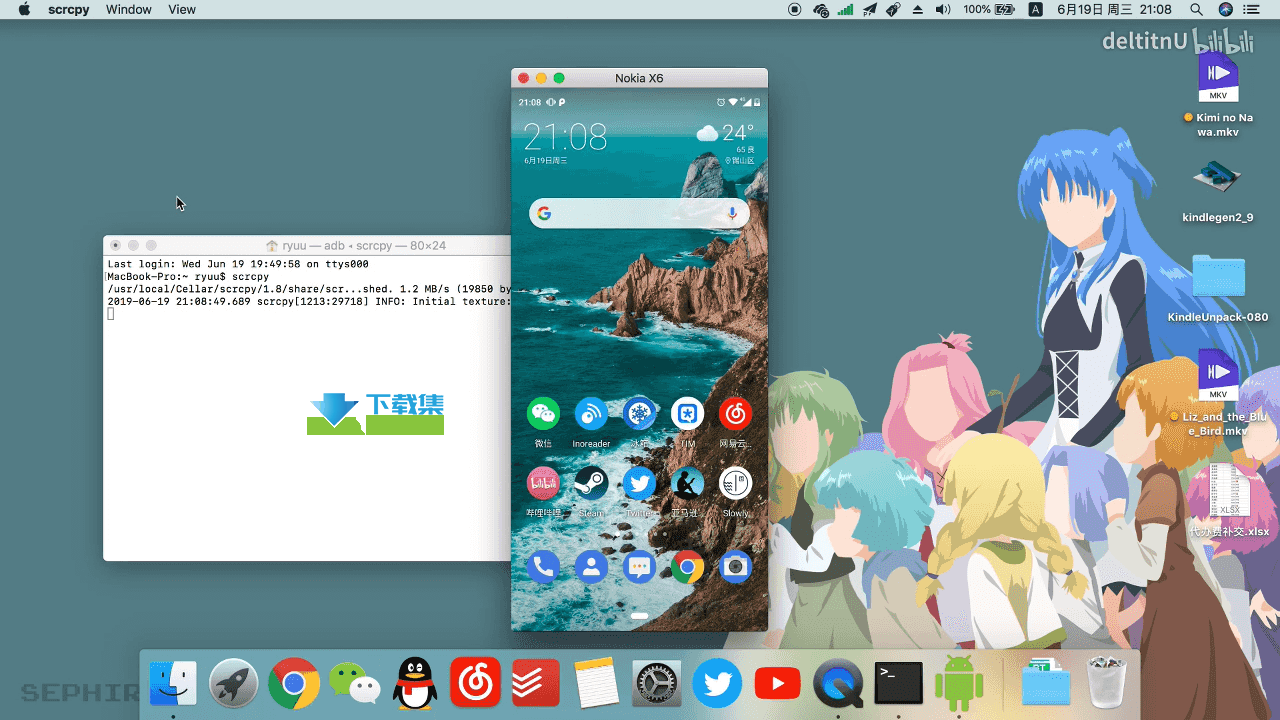
Task: Tap the weather widget showing 24°
Action: (x=725, y=143)
